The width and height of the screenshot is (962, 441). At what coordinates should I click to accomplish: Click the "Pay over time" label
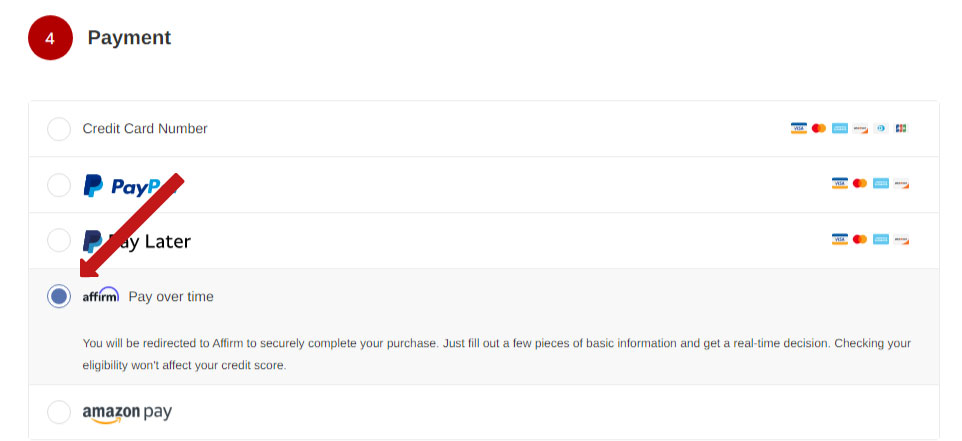click(x=171, y=297)
